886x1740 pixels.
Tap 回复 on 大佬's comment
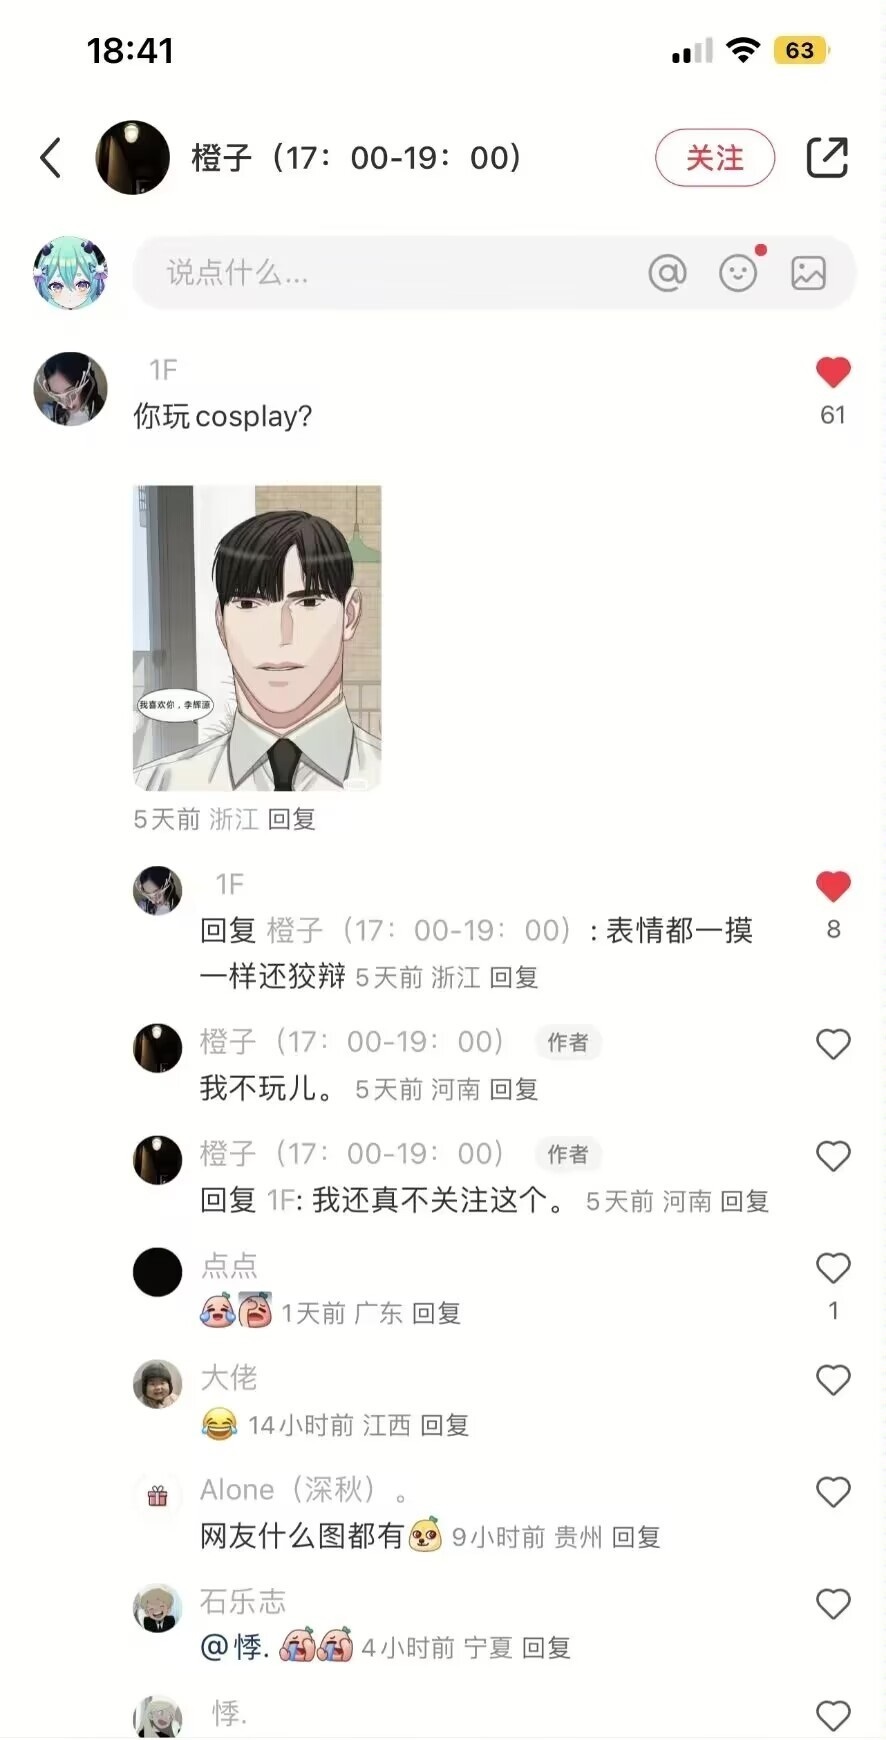(445, 1425)
